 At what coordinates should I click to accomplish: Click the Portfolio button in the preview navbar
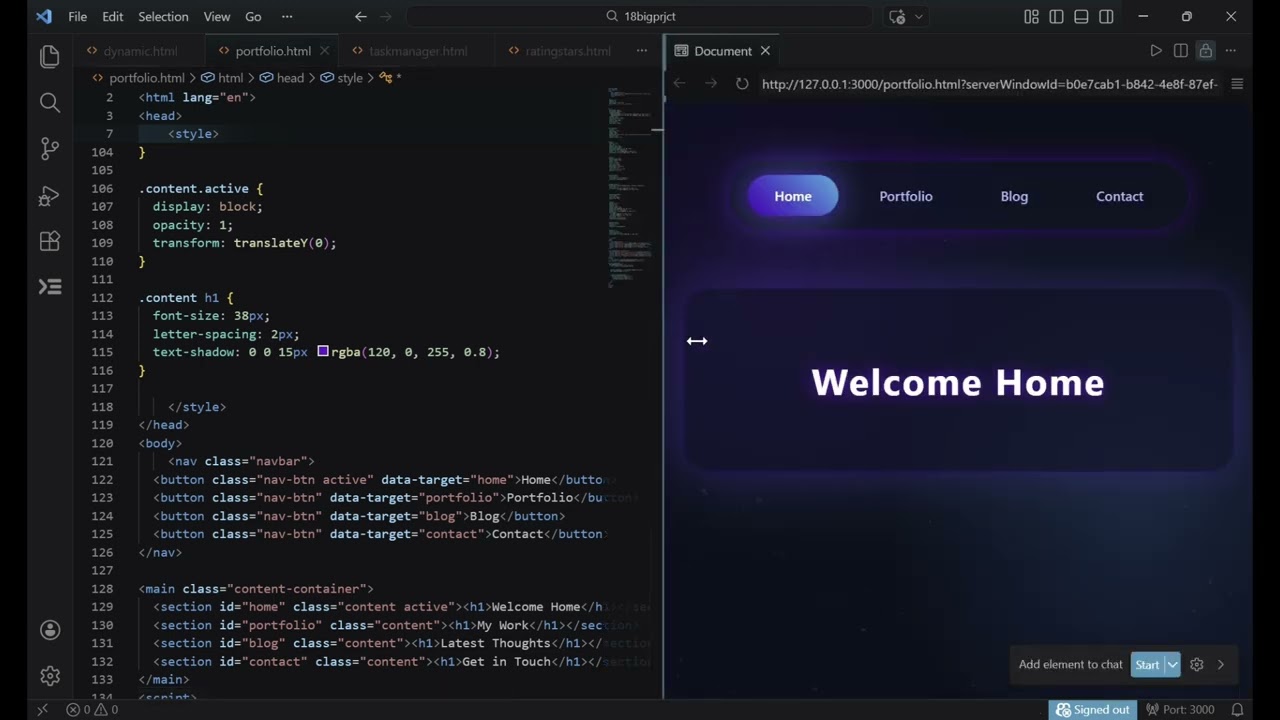tap(906, 196)
